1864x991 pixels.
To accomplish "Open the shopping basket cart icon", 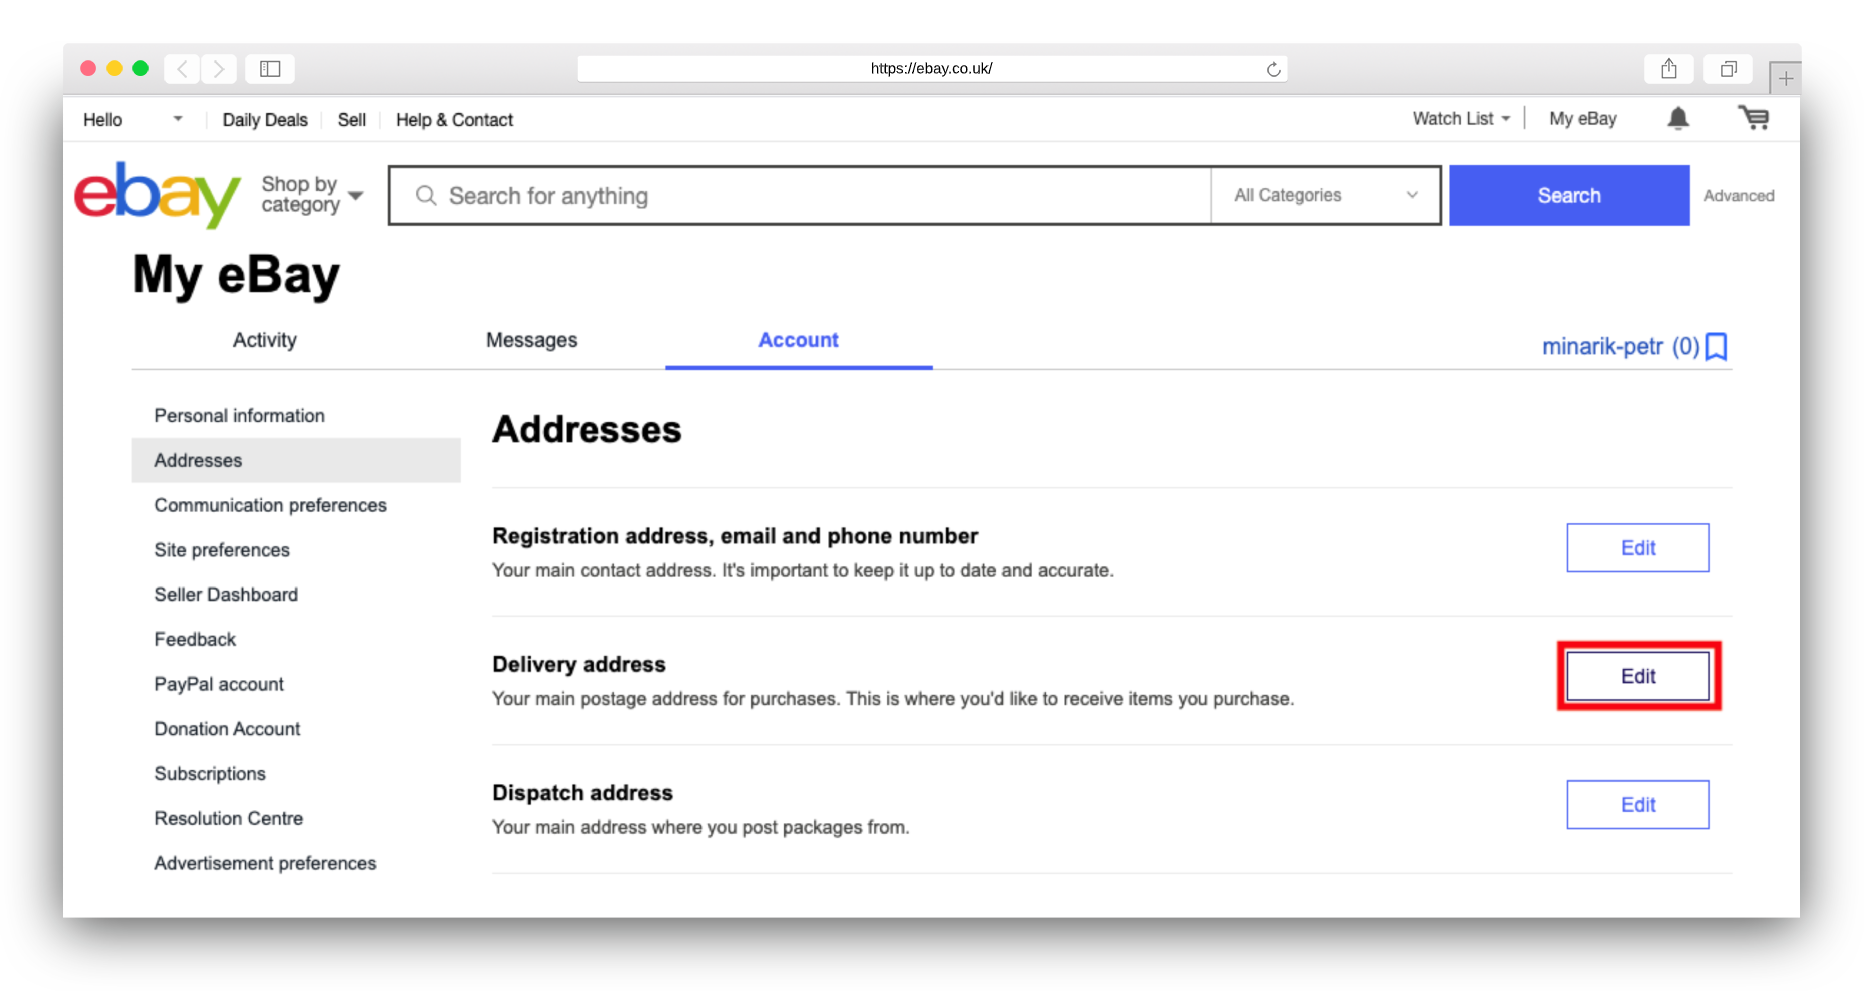I will pos(1753,118).
